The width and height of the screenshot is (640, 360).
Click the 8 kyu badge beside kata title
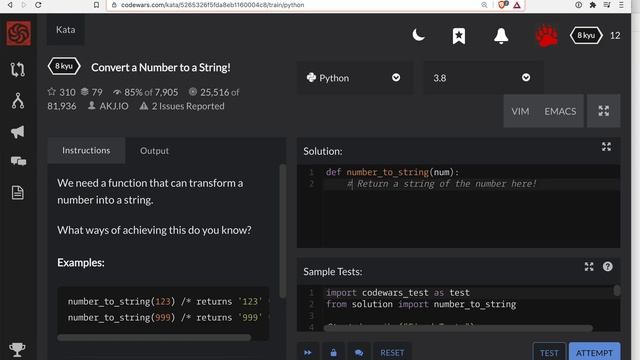click(x=64, y=66)
